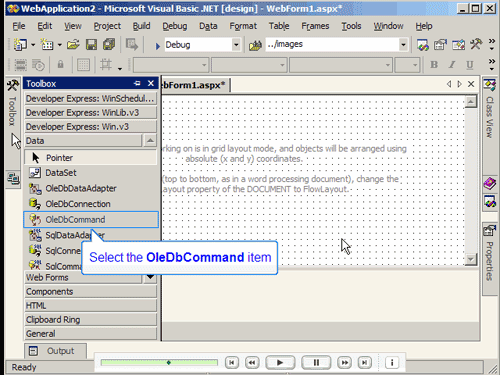Click the New Project toolbar icon

click(20, 44)
